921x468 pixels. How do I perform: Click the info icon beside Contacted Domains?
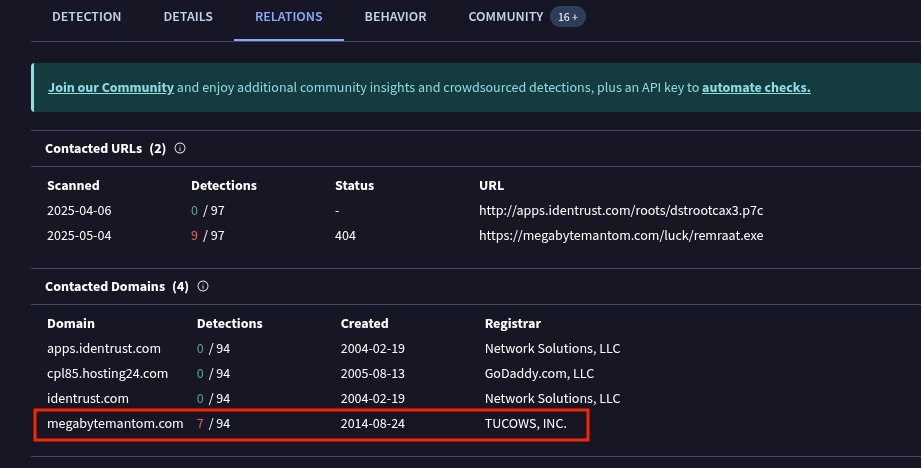coord(203,287)
